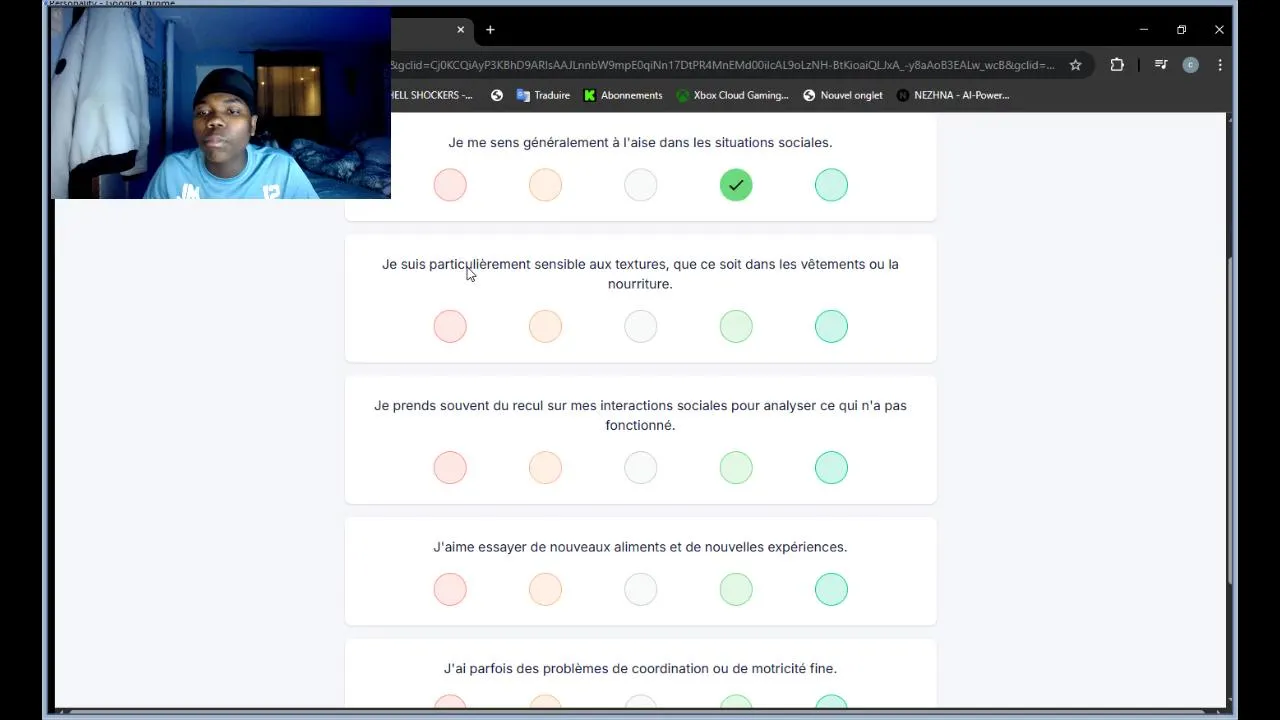Click question text 'problèmes de coordination ou de motricité fine'
The height and width of the screenshot is (720, 1280).
tap(640, 669)
